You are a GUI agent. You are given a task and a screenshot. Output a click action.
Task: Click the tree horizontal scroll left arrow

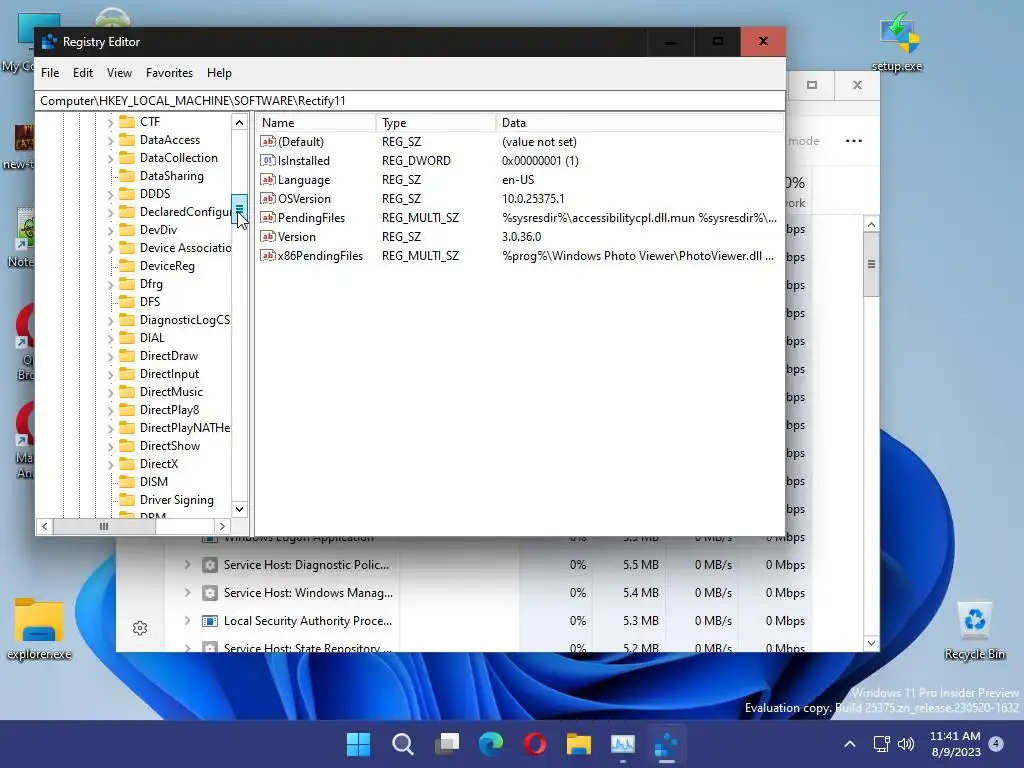click(44, 526)
